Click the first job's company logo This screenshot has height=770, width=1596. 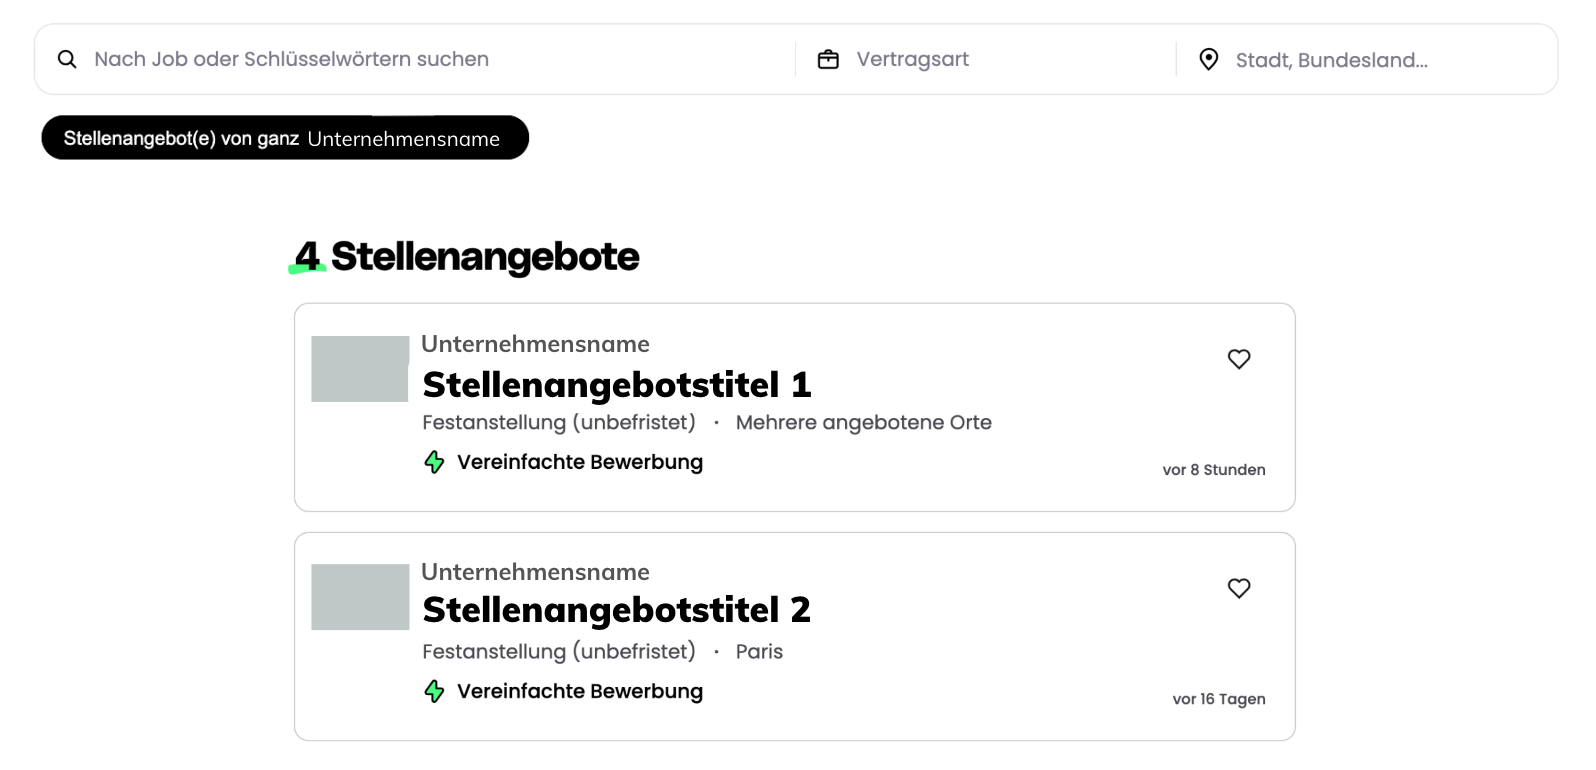click(x=360, y=369)
